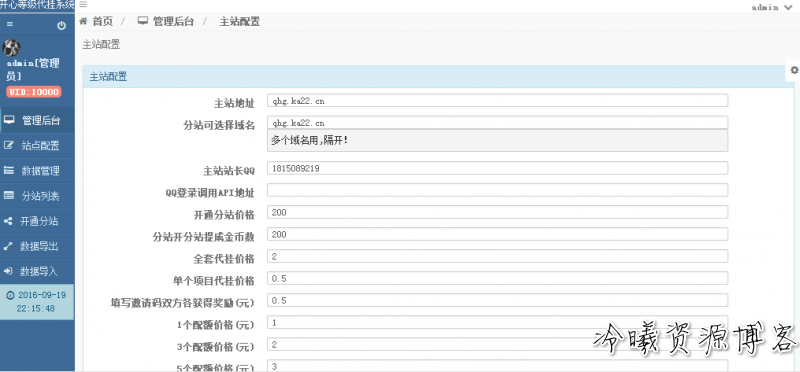The height and width of the screenshot is (372, 800).
Task: Open 数据导出 in the sidebar menu
Action: [x=37, y=246]
